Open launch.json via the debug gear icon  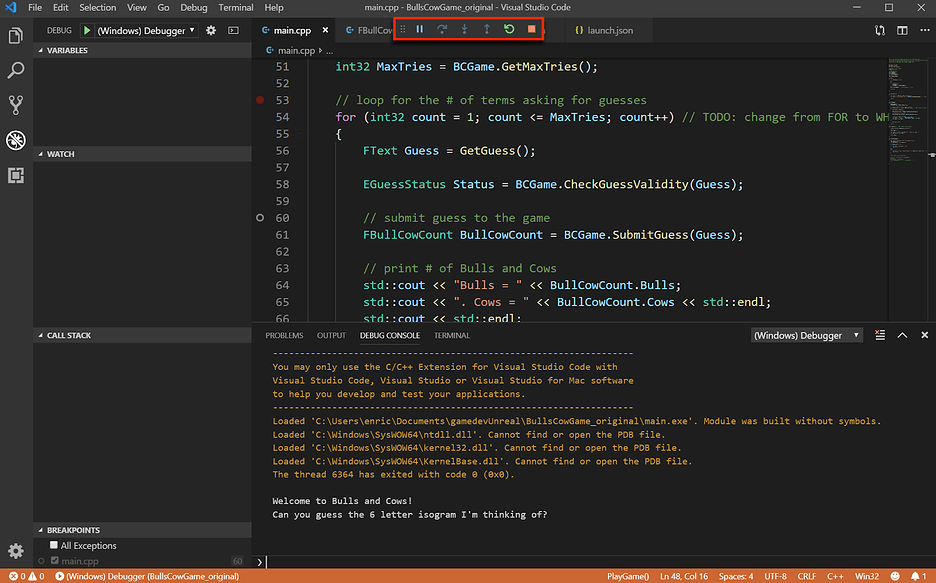pos(211,31)
